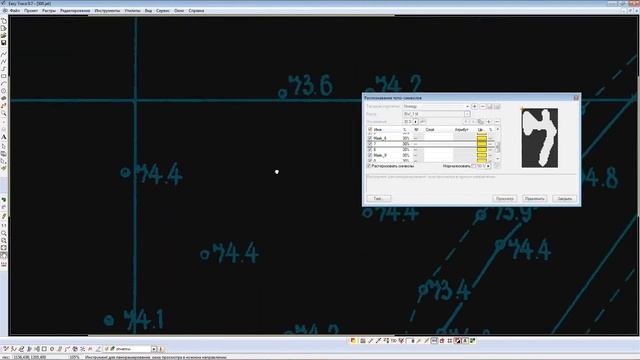This screenshot has height=360, width=640.
Task: Open the Сервис menu
Action: (x=162, y=11)
